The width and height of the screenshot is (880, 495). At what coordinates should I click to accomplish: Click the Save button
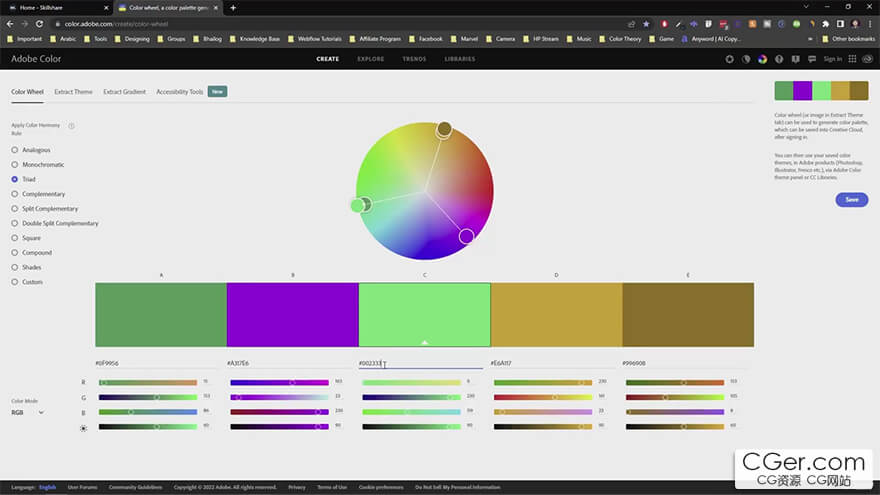point(851,200)
